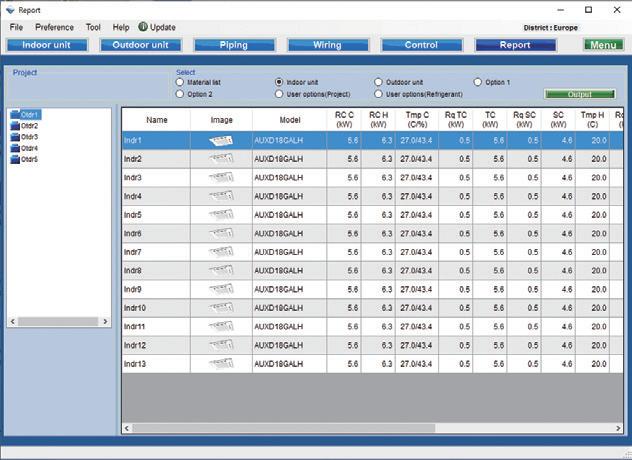Click the RC C (kW) column header
Image resolution: width=632 pixels, height=460 pixels.
(344, 120)
